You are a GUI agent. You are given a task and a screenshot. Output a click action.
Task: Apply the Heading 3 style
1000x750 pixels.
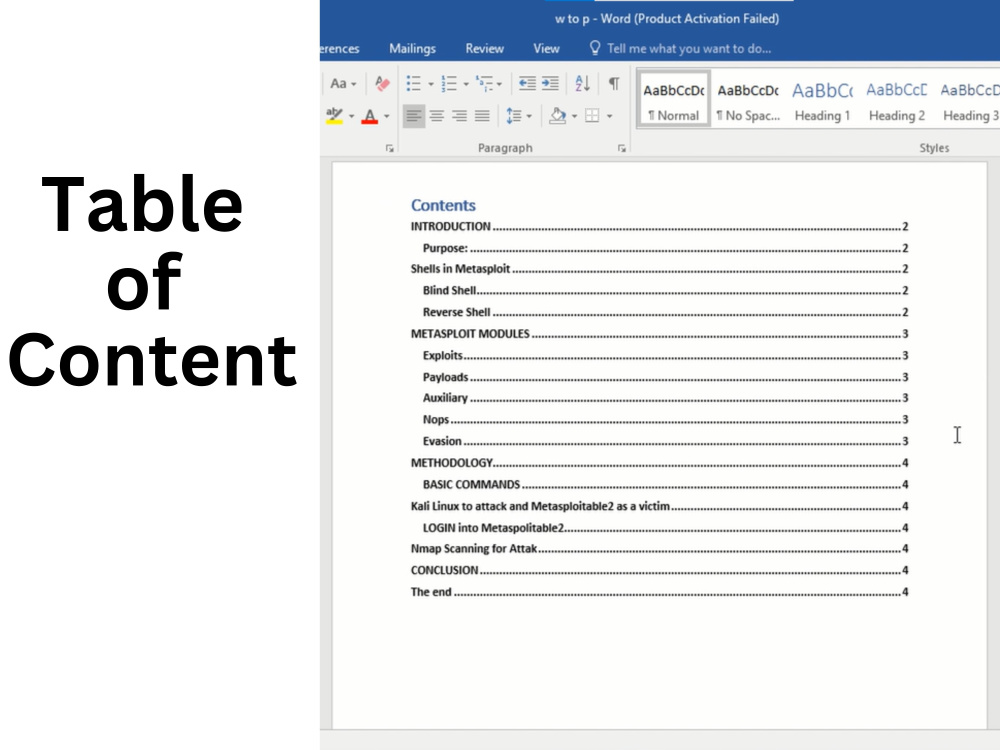point(968,101)
